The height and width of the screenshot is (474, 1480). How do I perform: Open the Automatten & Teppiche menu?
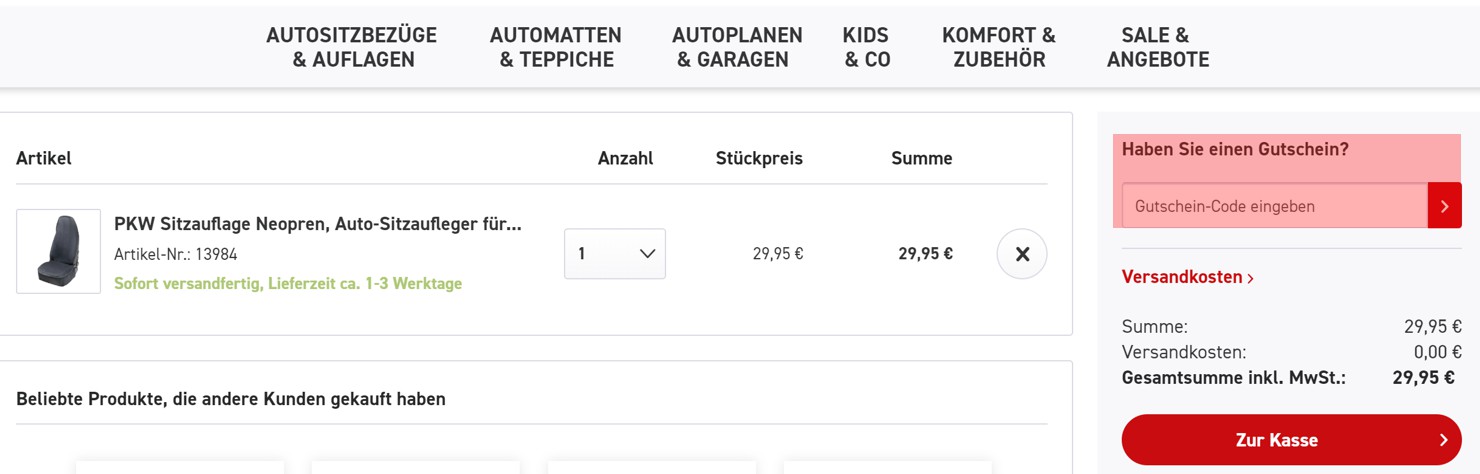[x=555, y=48]
